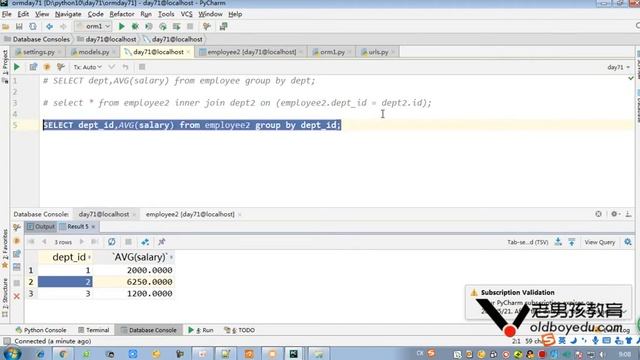Click the Commit checkmark icon
The height and width of the screenshot is (360, 640).
[x=111, y=67]
